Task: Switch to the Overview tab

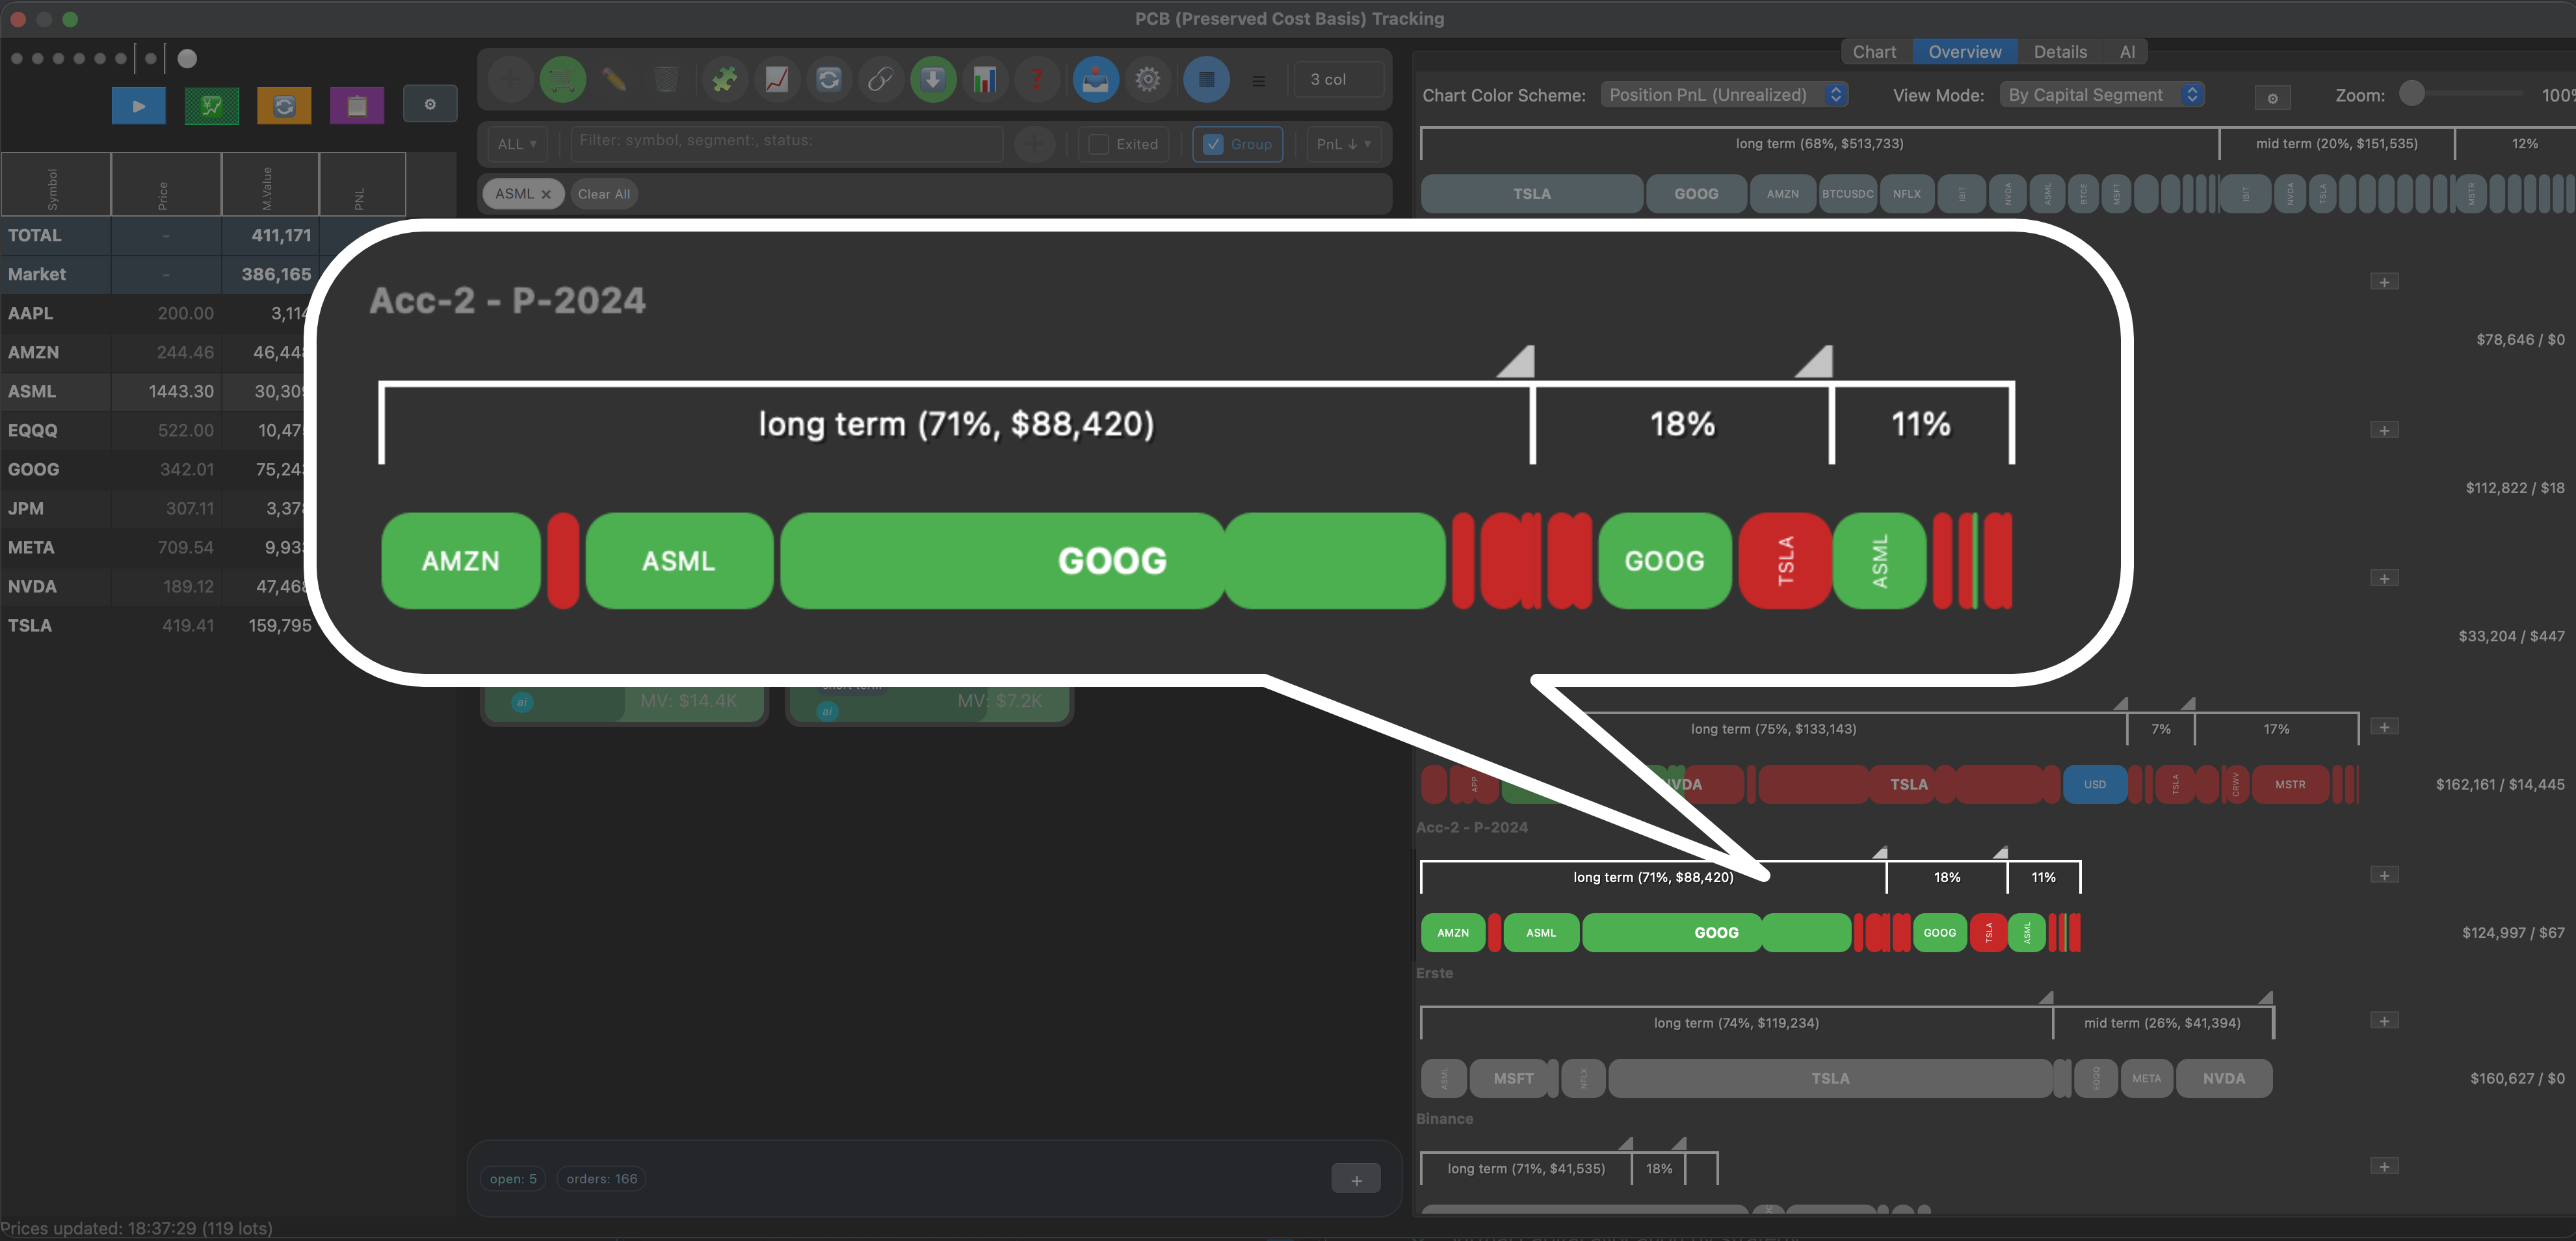Action: pyautogui.click(x=1964, y=52)
